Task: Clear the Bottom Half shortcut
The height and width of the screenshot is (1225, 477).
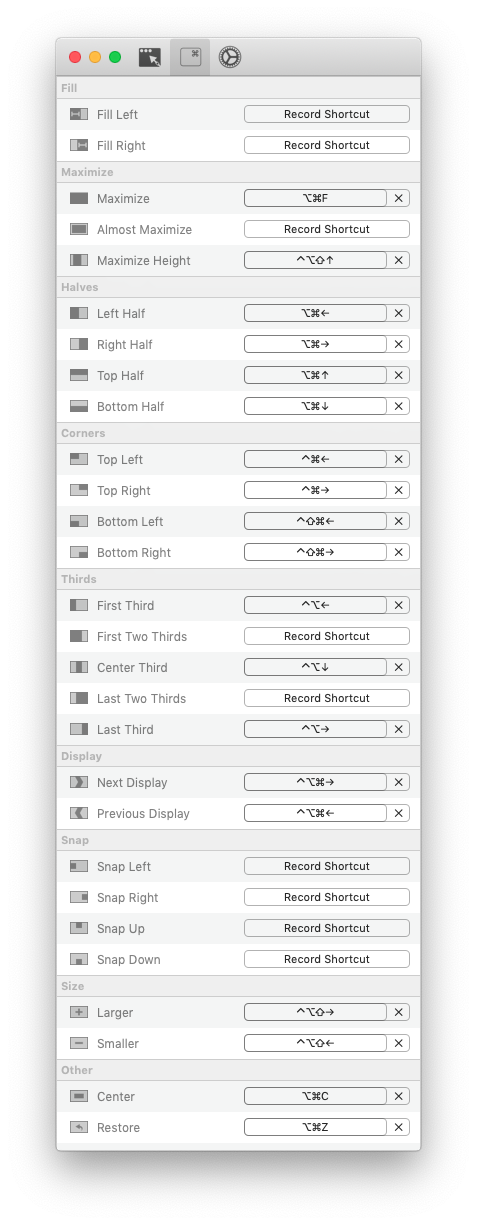Action: click(399, 406)
